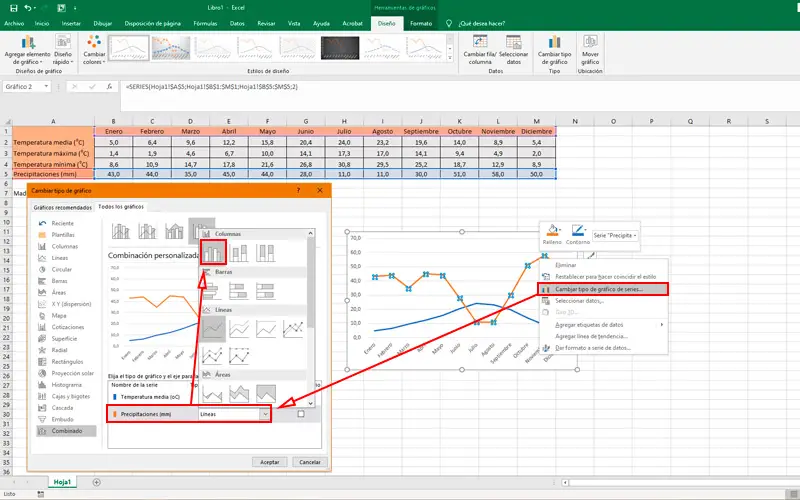Open the Archivo tab
Screen dimensions: 800x500
14,23
